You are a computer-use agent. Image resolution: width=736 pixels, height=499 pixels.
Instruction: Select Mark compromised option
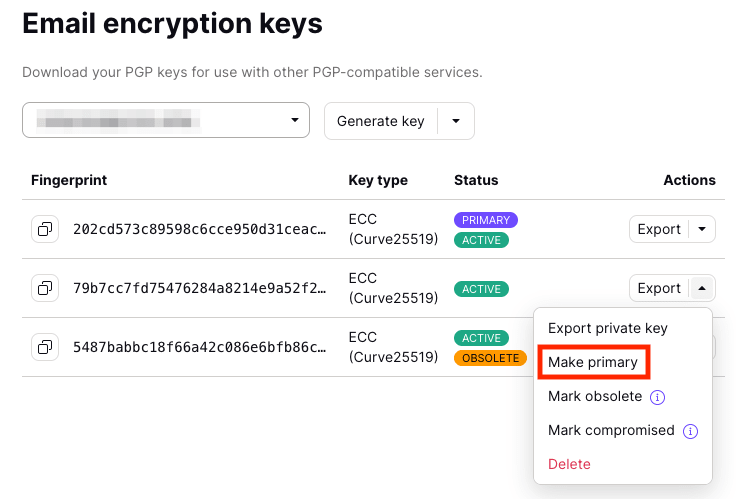tap(611, 430)
